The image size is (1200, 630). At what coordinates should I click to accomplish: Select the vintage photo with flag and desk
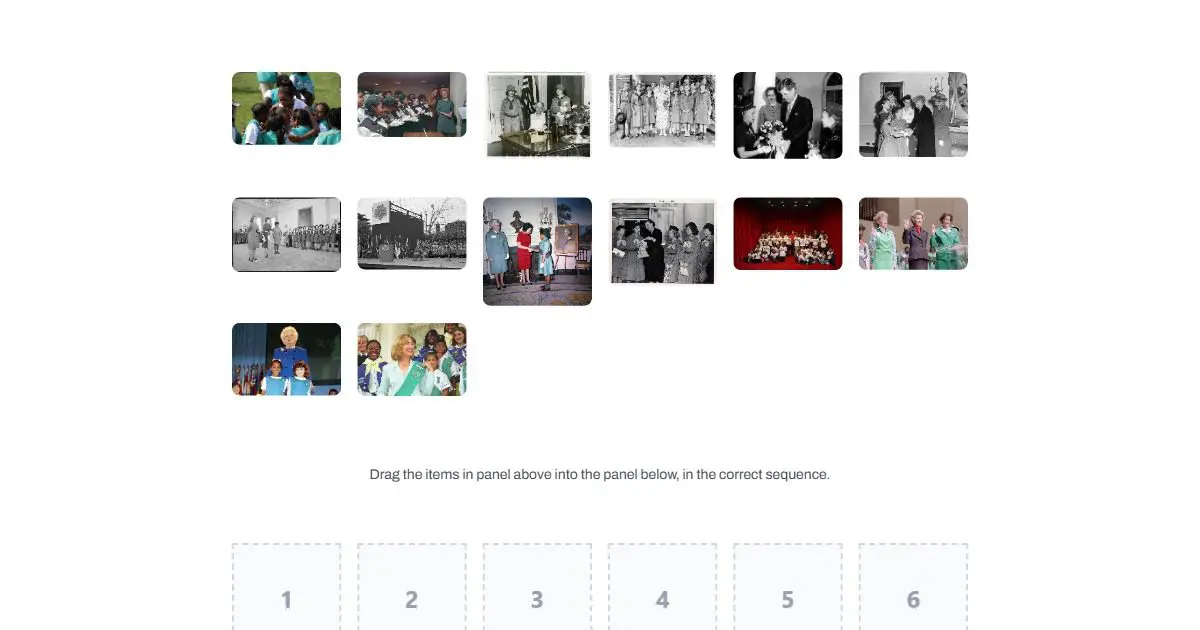point(537,115)
